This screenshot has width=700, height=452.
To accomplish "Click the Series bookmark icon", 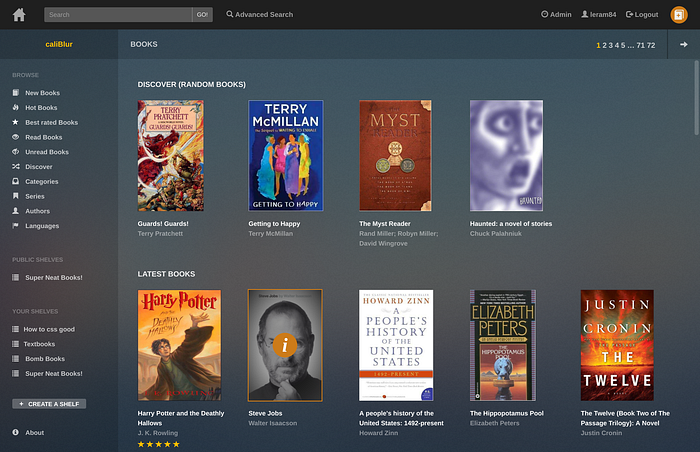I will tap(16, 196).
